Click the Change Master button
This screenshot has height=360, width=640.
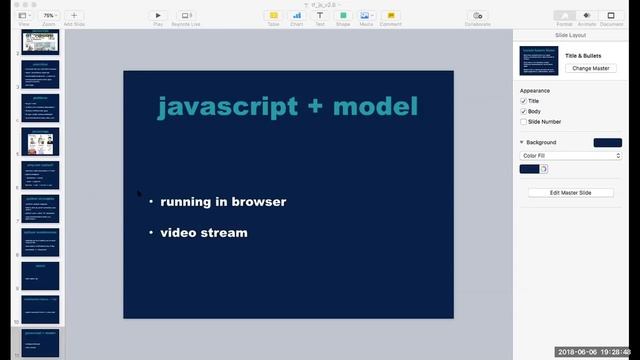[x=591, y=68]
